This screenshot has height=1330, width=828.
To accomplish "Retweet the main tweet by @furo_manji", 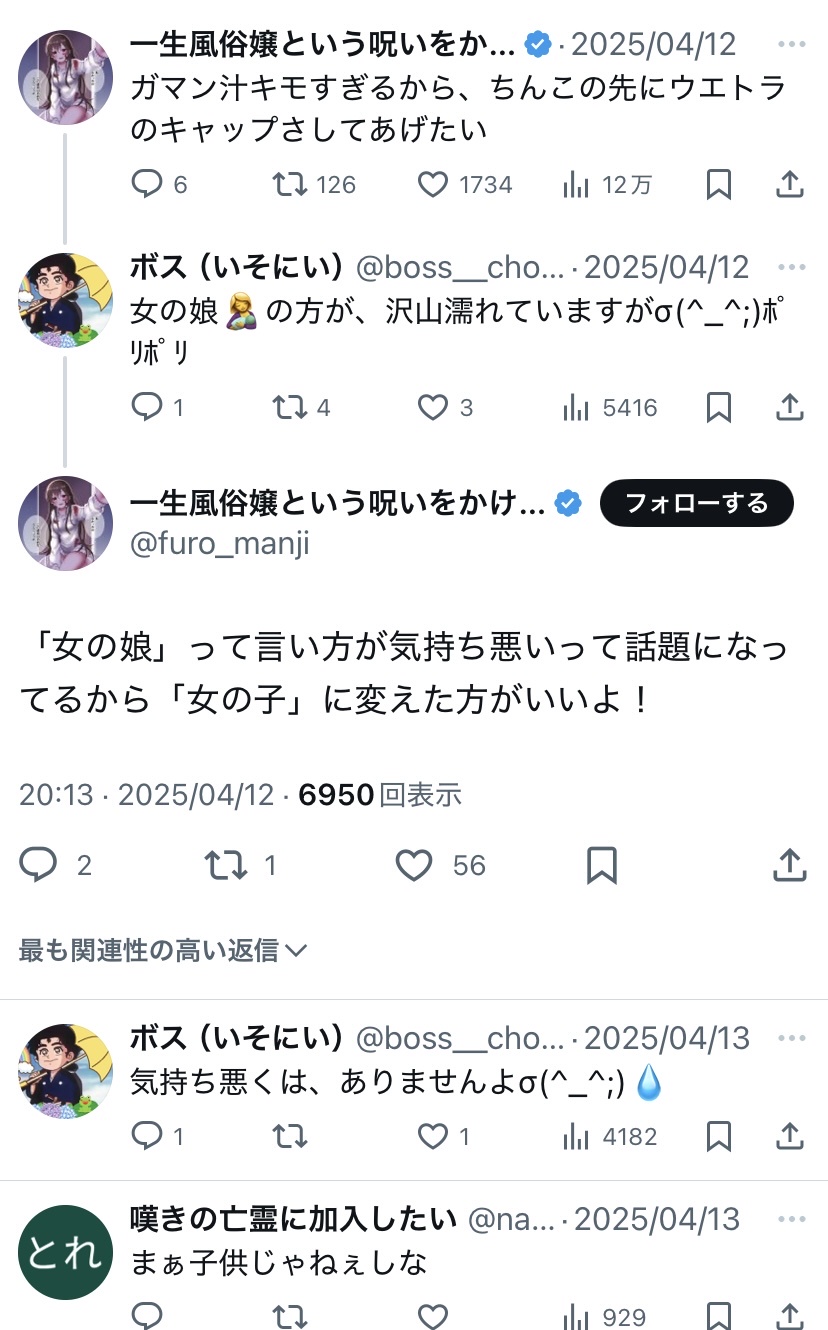I will tap(226, 865).
